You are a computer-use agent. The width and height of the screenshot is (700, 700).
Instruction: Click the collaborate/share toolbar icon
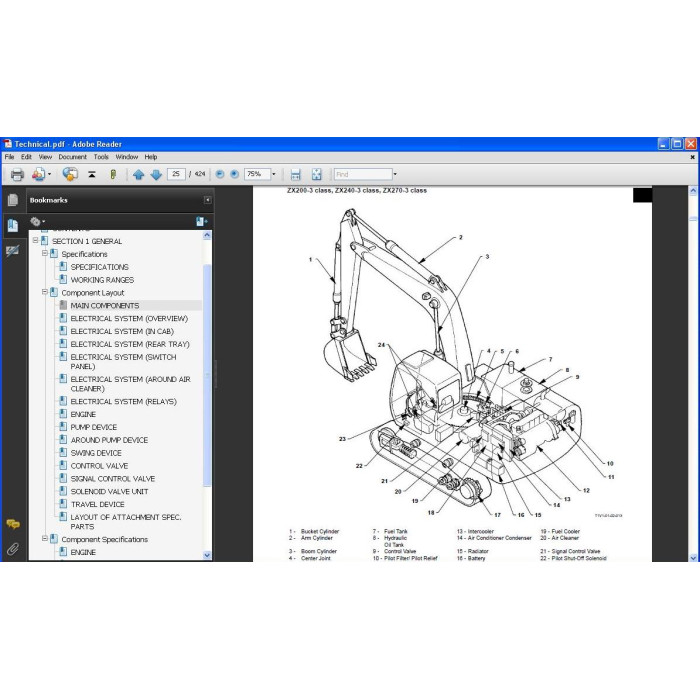(x=39, y=174)
